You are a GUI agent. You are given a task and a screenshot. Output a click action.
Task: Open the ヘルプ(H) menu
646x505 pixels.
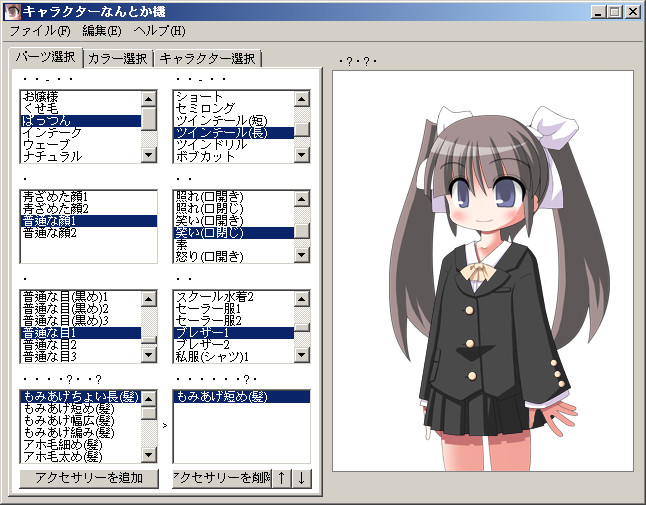160,32
